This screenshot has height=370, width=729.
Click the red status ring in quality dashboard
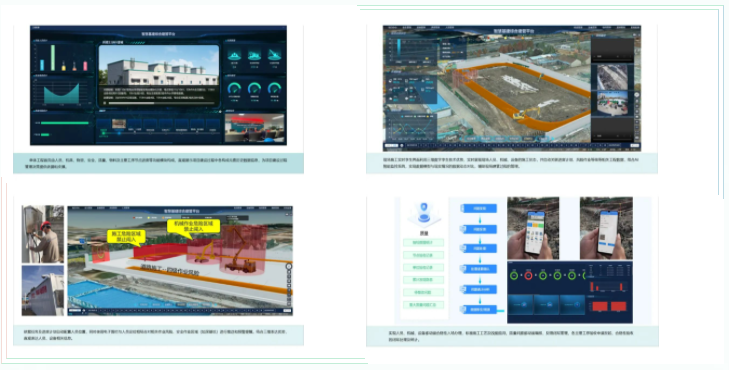point(528,276)
